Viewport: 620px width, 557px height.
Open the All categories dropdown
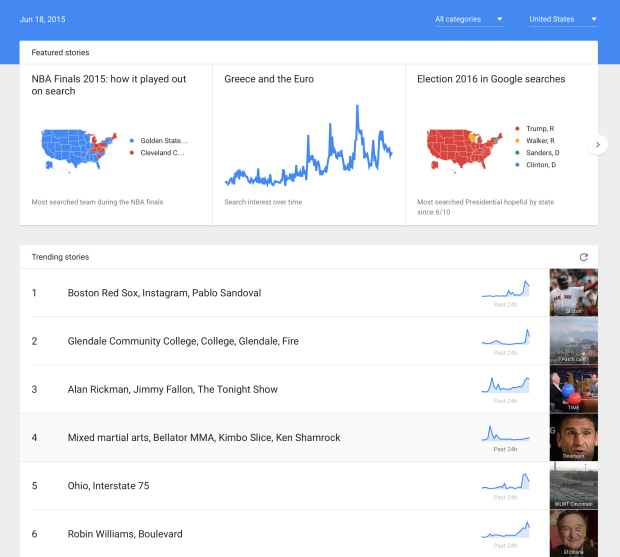[469, 19]
